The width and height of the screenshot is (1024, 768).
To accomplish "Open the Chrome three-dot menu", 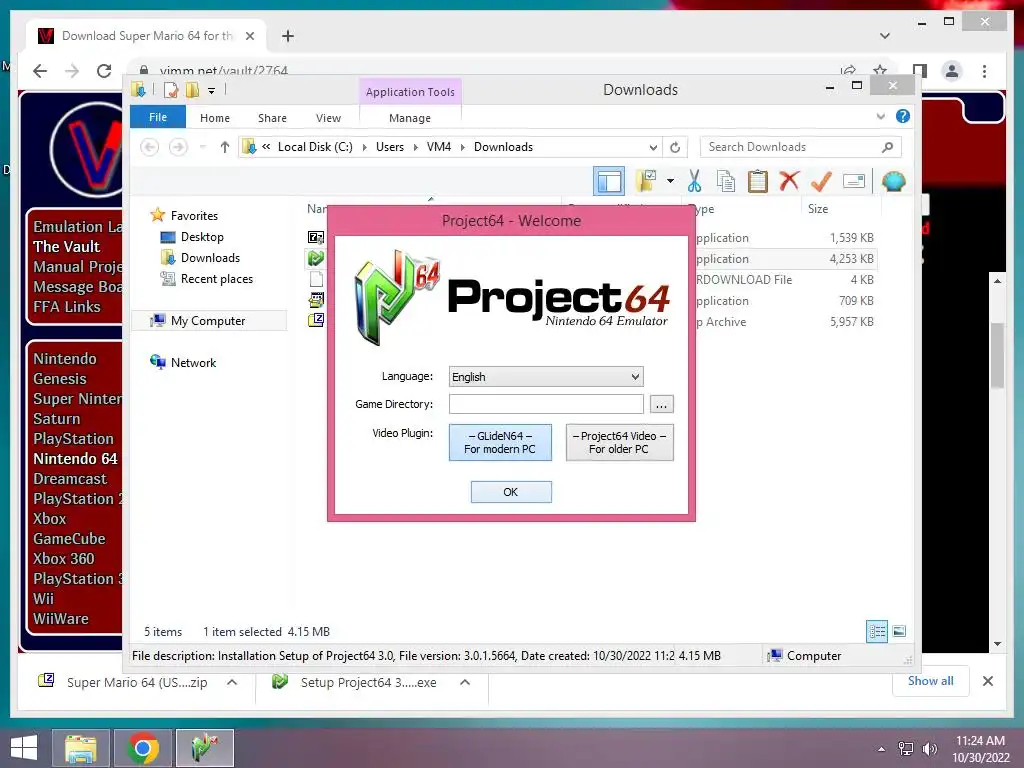I will click(x=984, y=71).
